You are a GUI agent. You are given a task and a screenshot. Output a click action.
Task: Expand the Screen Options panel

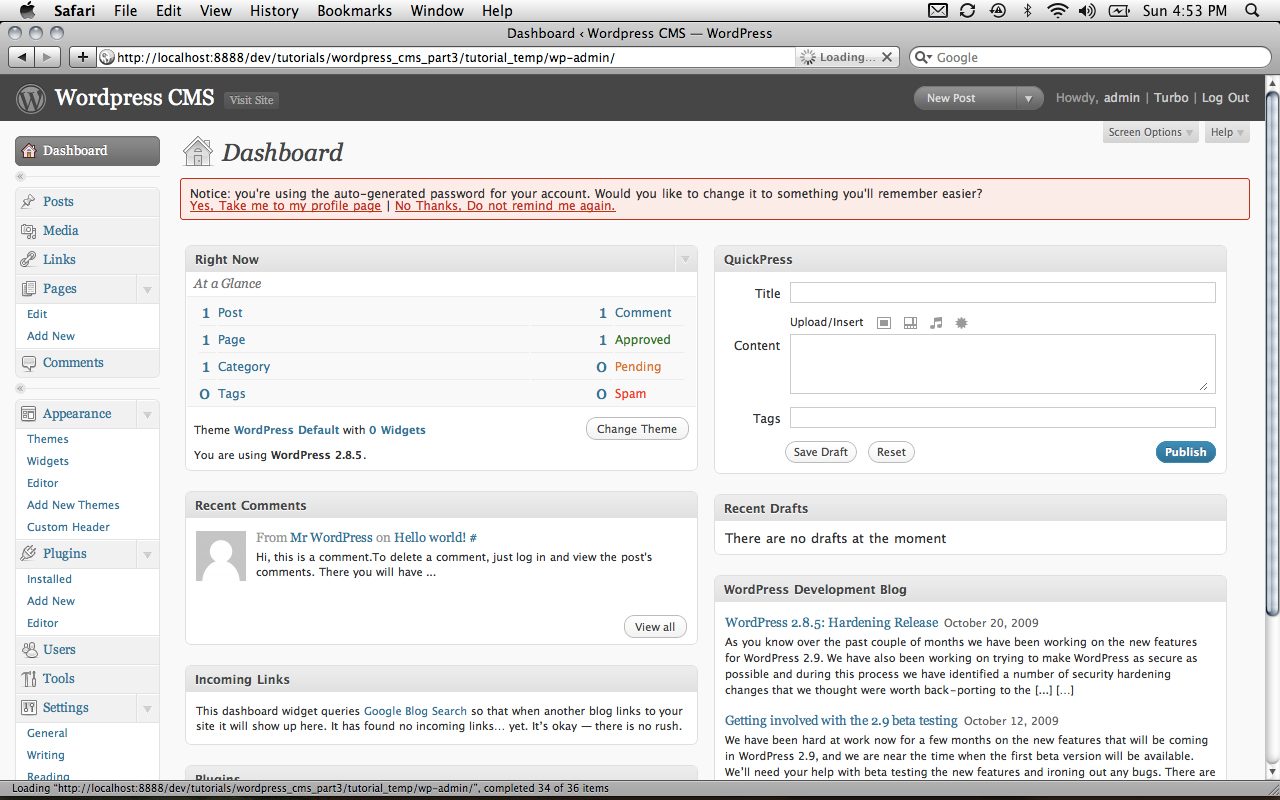[1150, 132]
